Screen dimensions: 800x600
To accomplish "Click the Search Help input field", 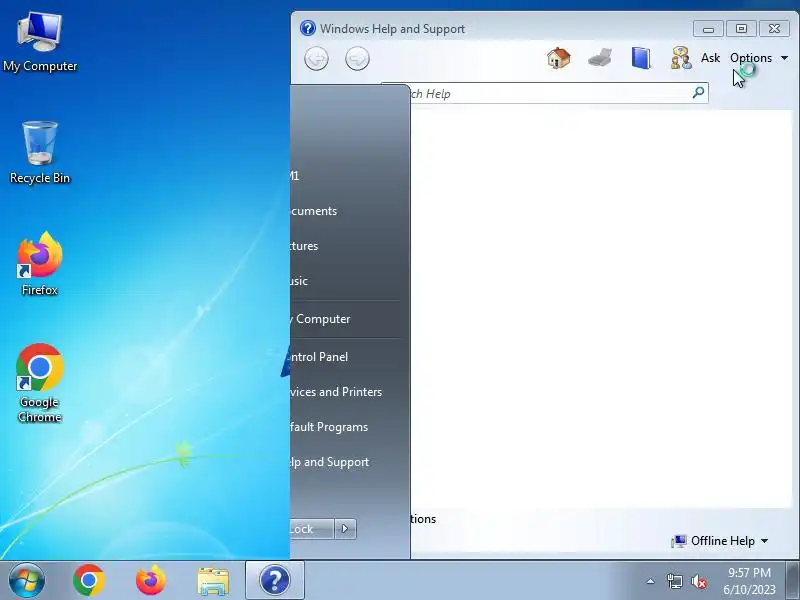I will 545,93.
